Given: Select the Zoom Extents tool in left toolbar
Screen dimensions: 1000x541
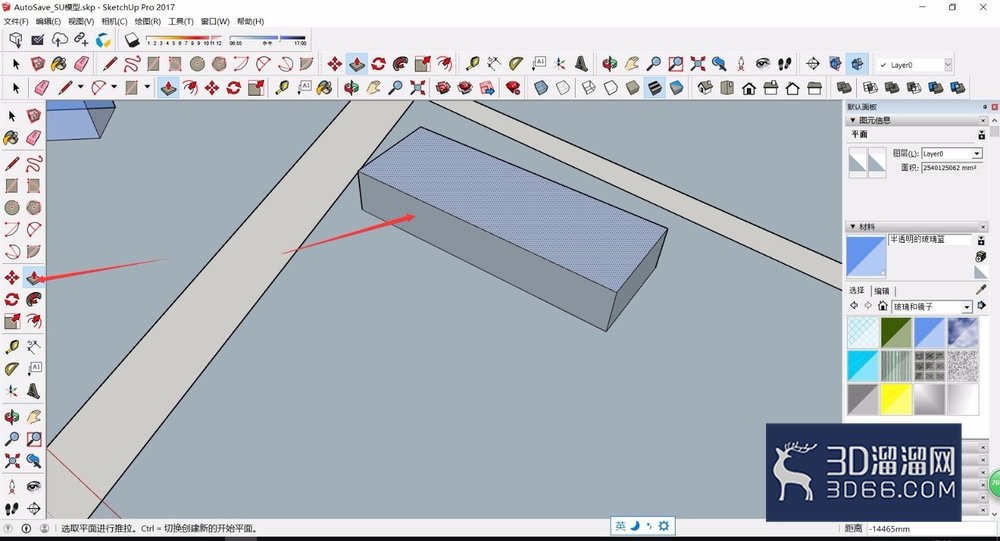Looking at the screenshot, I should click(x=11, y=460).
